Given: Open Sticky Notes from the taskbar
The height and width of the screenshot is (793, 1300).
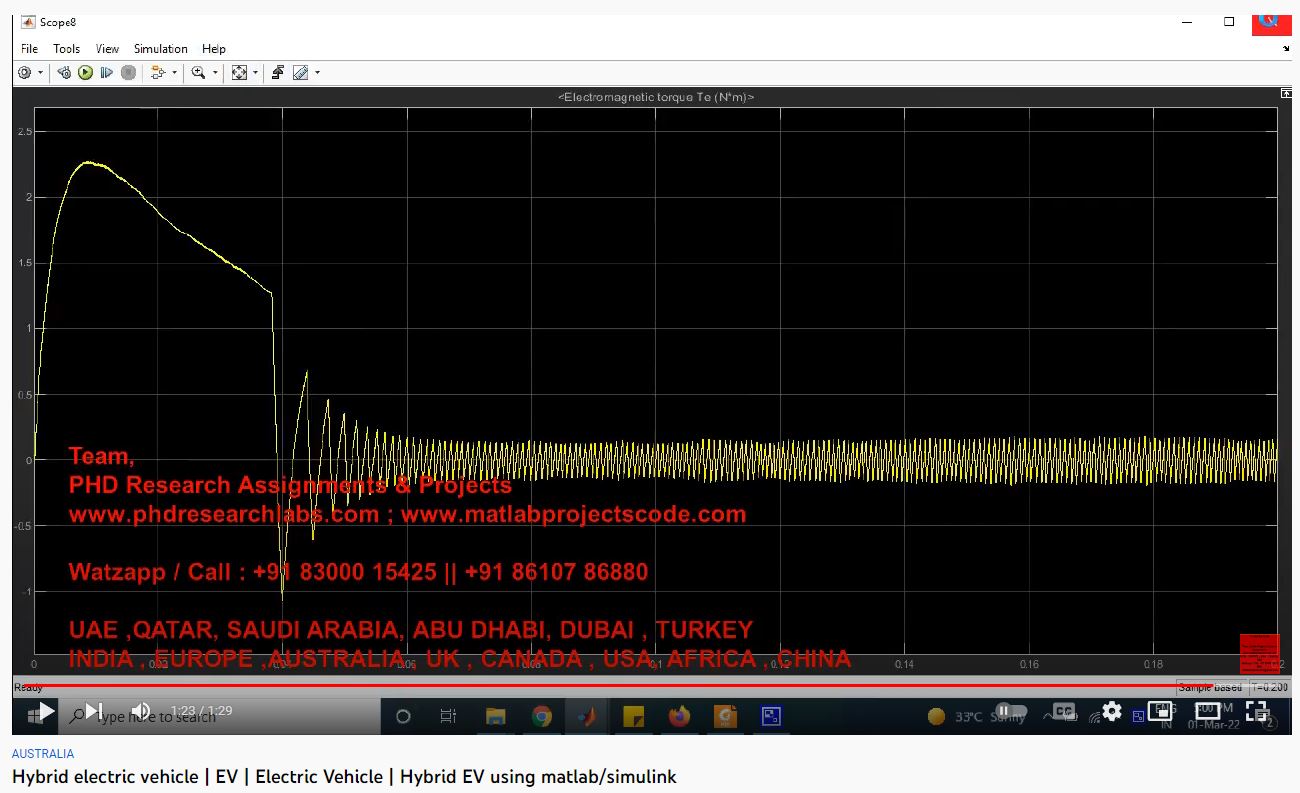Looking at the screenshot, I should (633, 716).
